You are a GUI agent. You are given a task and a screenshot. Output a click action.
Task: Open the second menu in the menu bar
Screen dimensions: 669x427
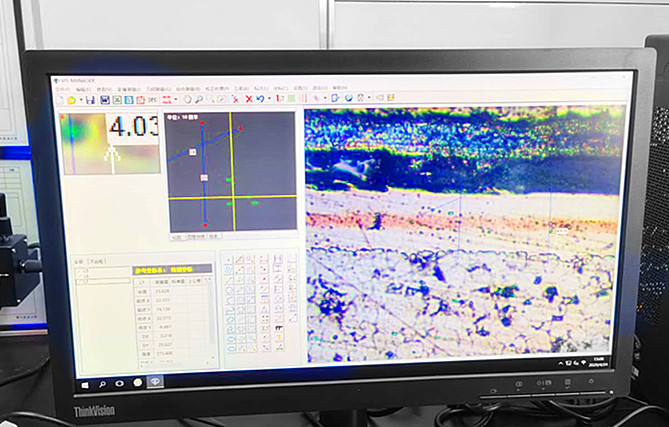click(82, 88)
